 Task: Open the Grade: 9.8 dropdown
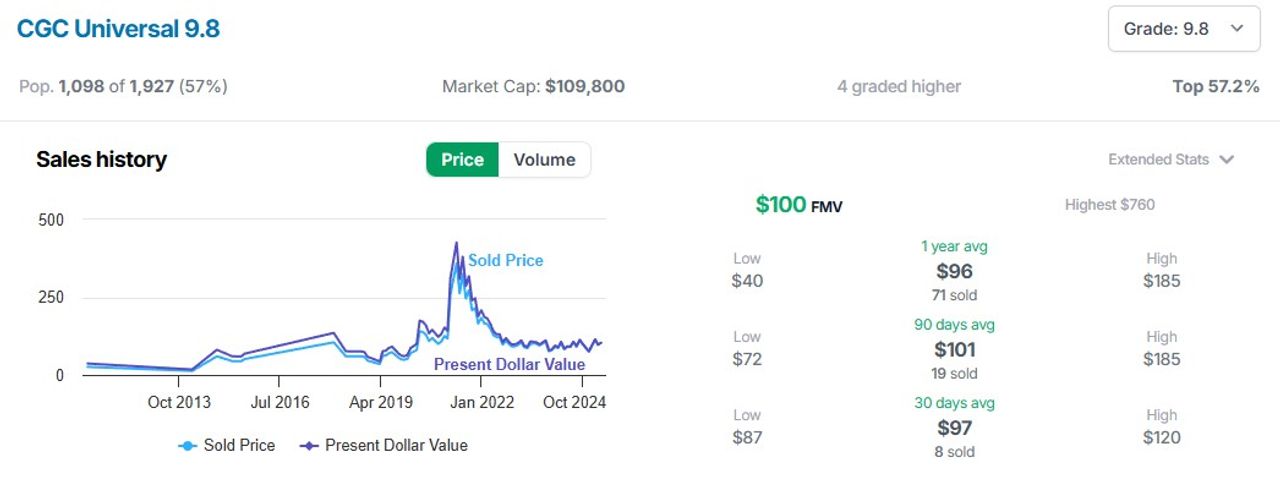1184,29
